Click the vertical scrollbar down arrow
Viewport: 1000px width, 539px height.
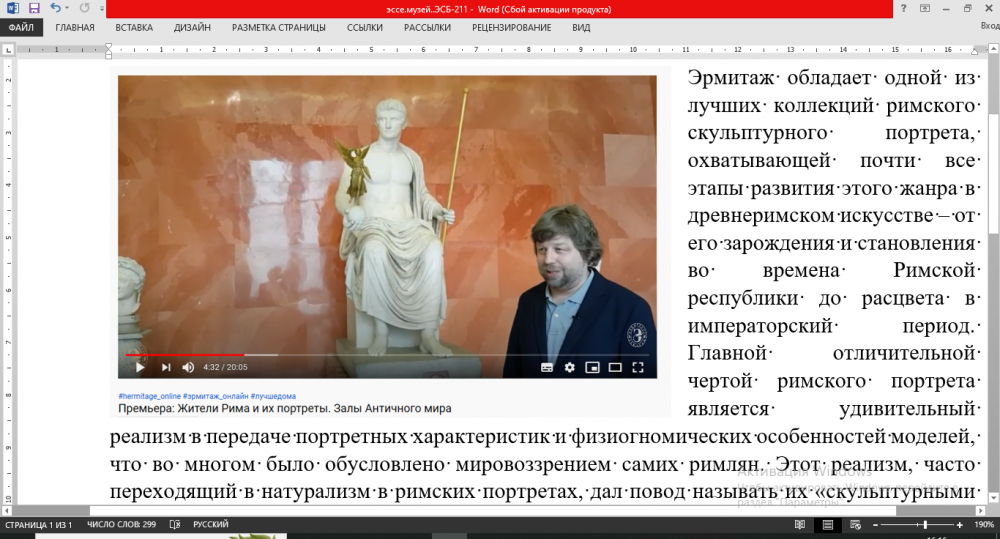click(994, 498)
